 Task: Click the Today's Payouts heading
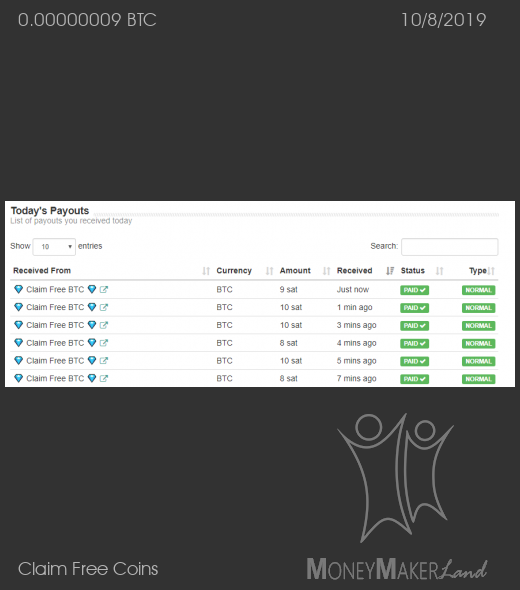(50, 211)
